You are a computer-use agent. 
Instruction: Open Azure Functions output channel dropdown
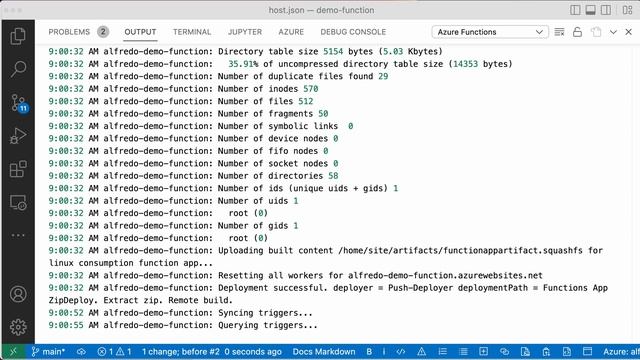(x=490, y=32)
